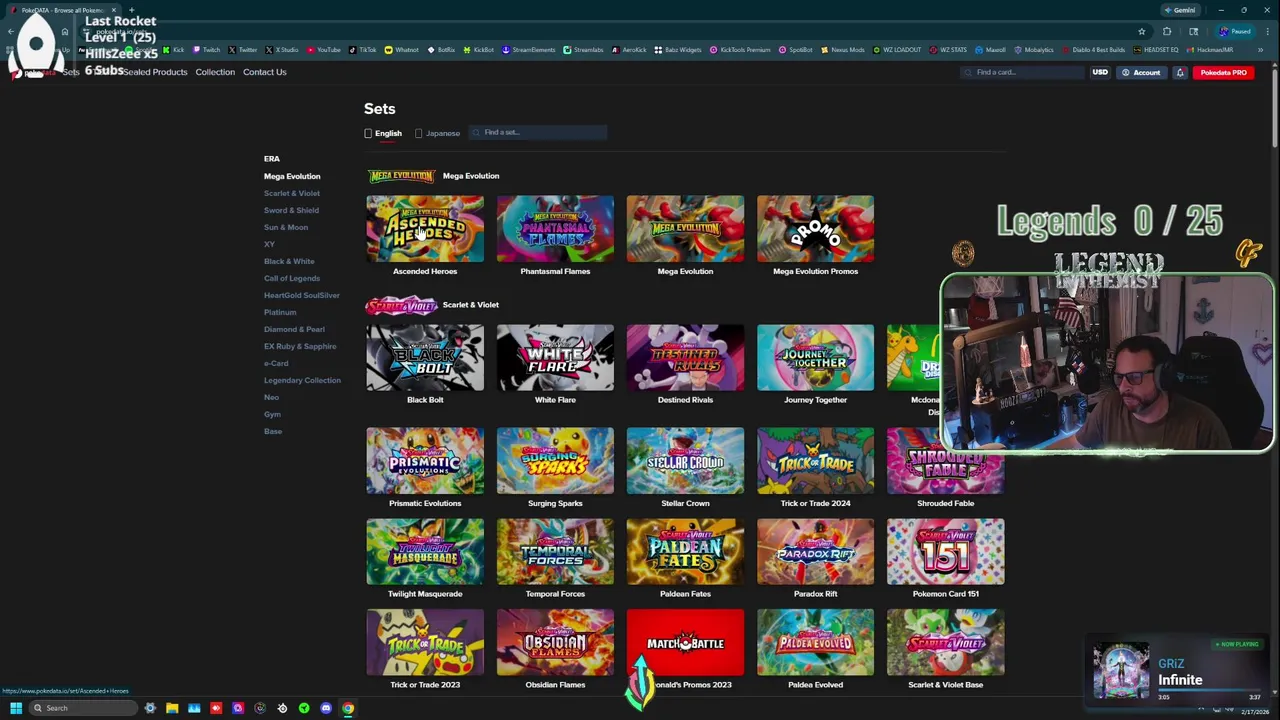Image resolution: width=1280 pixels, height=720 pixels.
Task: Click the Pokedata PRO button
Action: (x=1224, y=72)
